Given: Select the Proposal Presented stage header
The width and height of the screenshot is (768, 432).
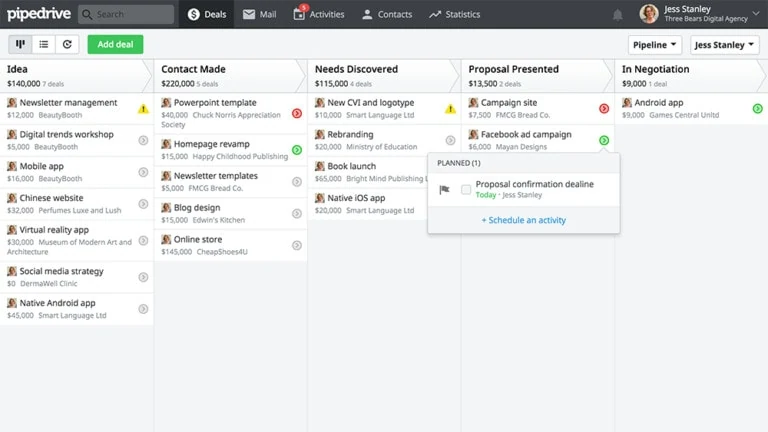Looking at the screenshot, I should [x=537, y=76].
